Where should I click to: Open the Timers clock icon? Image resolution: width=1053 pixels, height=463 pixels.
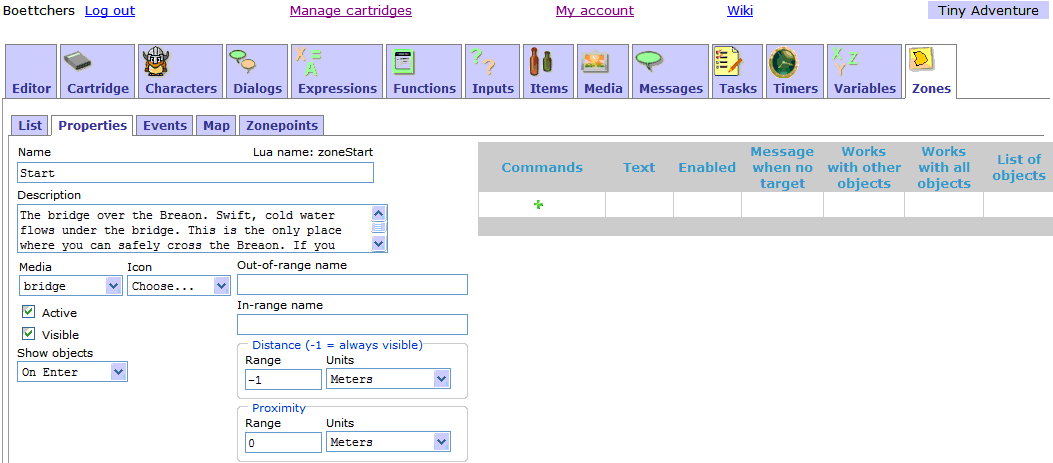(x=783, y=62)
